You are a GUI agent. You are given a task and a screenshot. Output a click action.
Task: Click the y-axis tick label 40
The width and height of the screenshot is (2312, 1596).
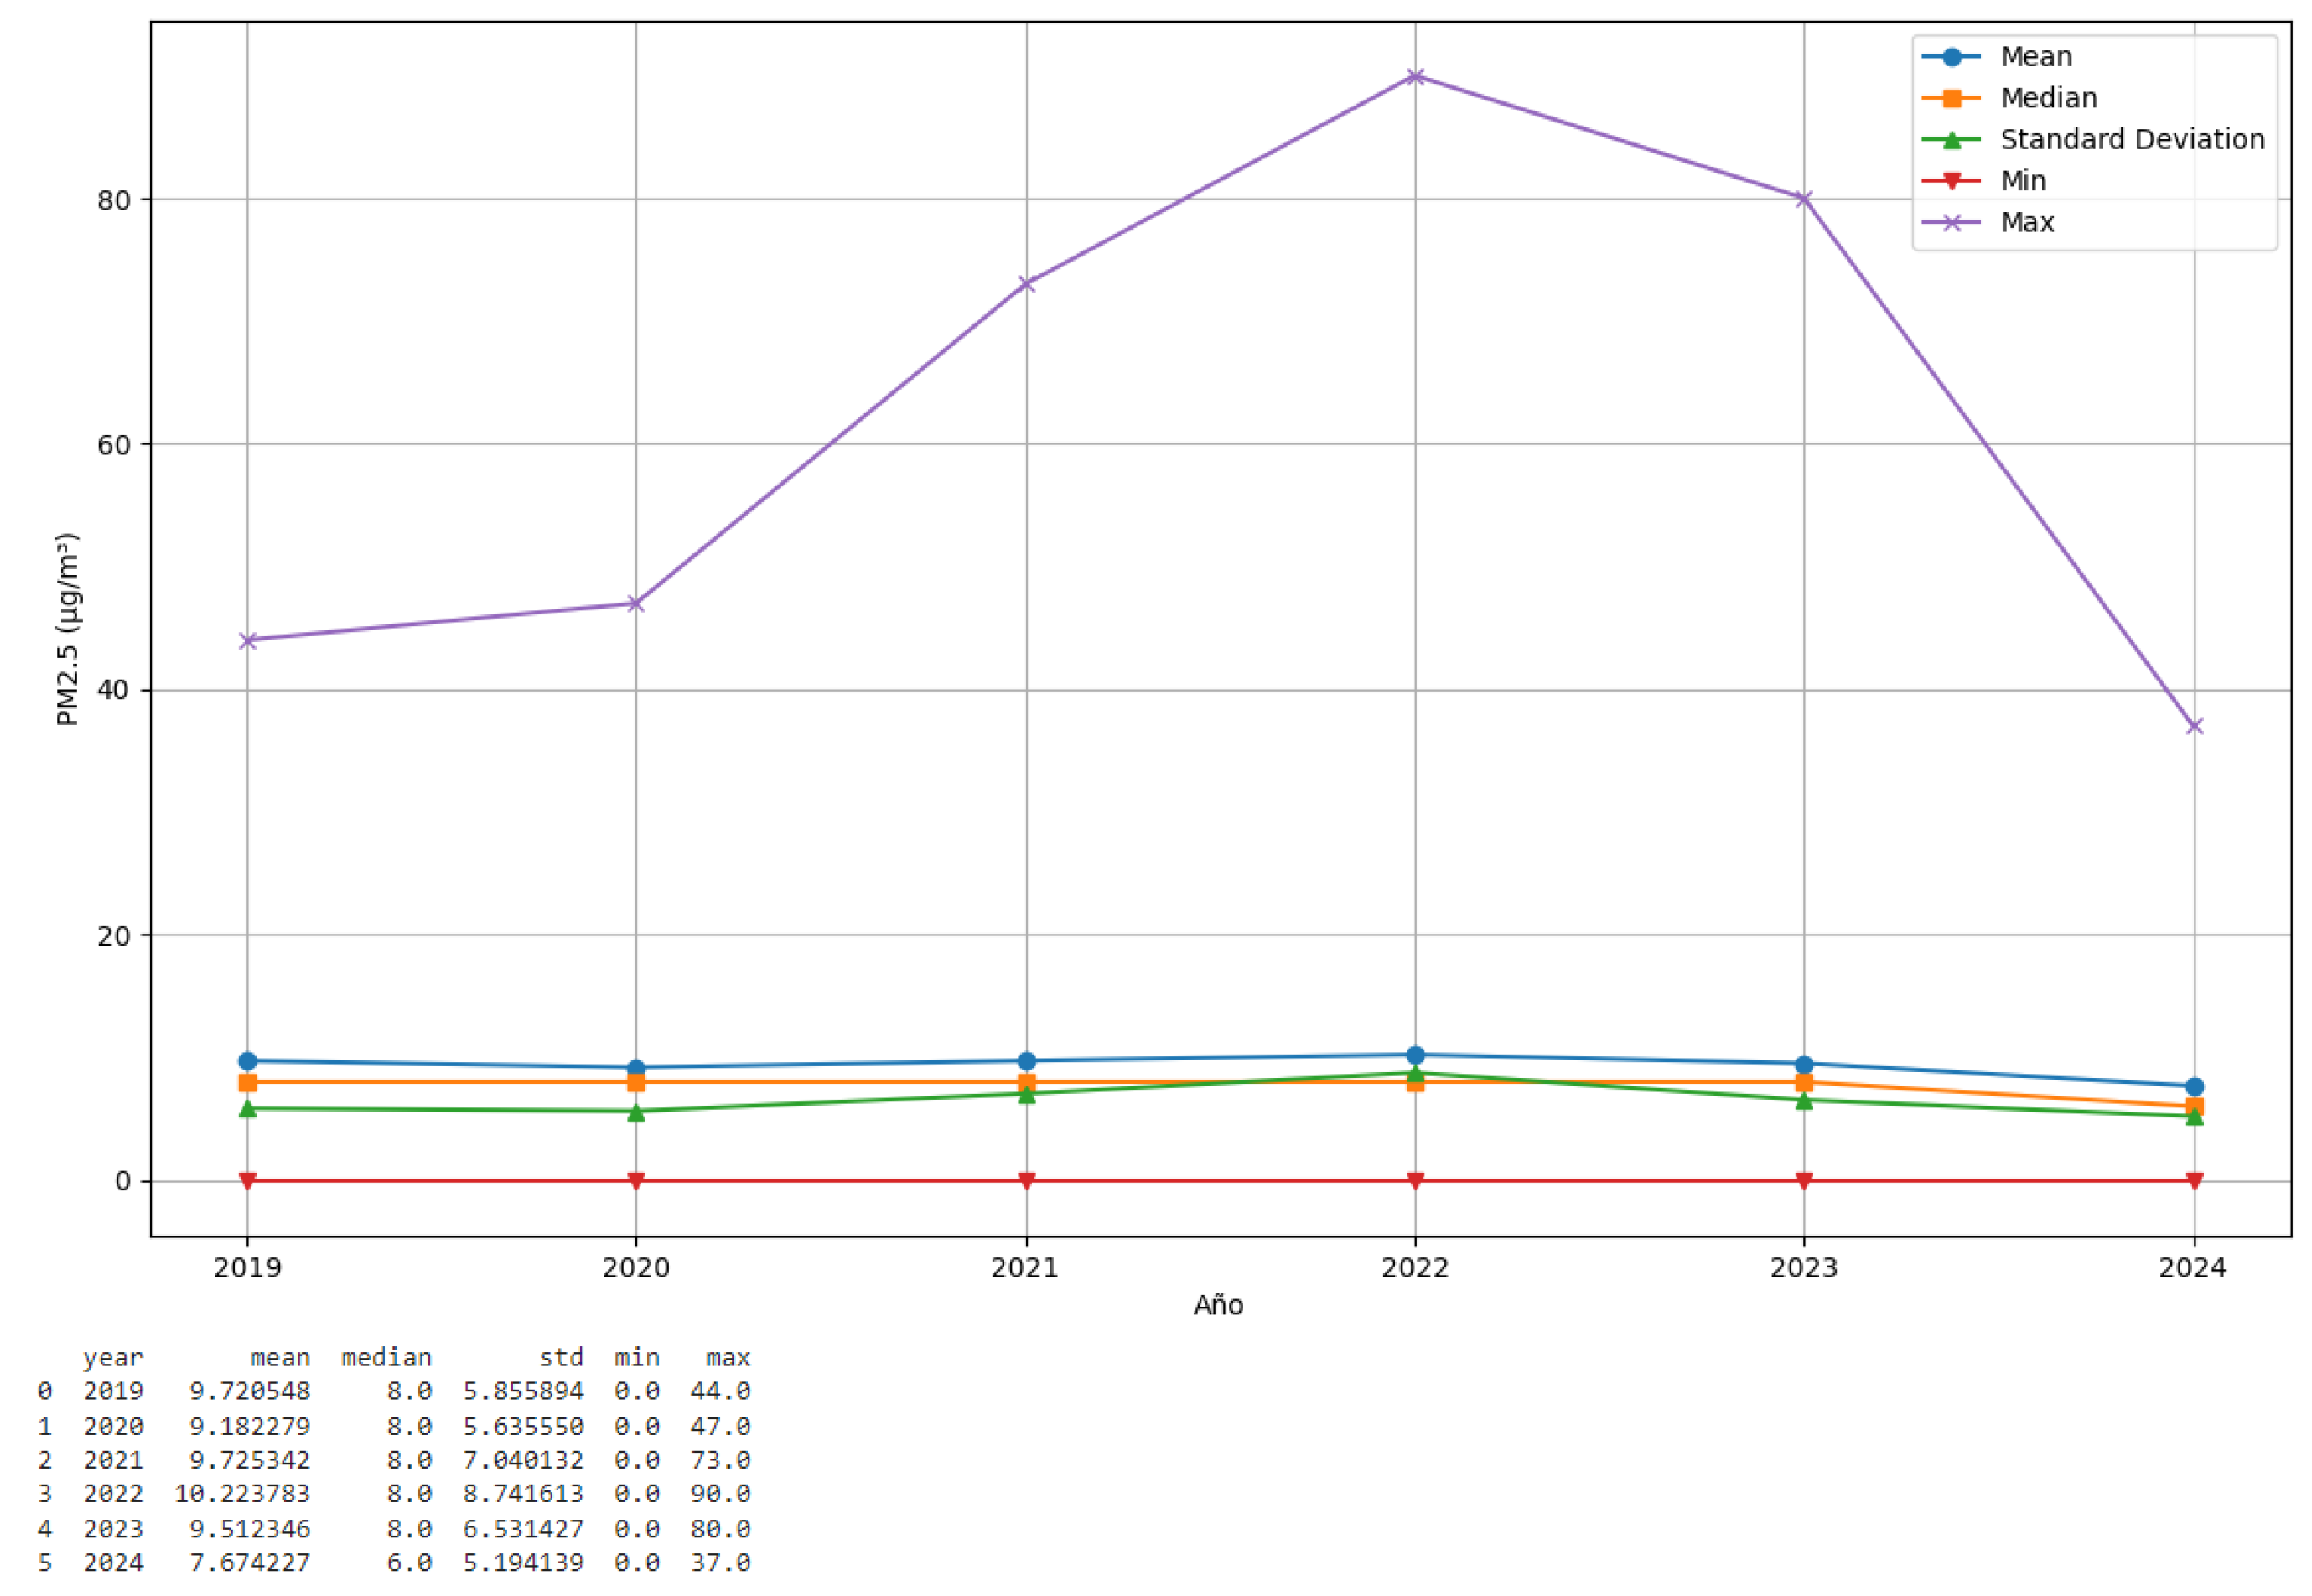coord(114,690)
